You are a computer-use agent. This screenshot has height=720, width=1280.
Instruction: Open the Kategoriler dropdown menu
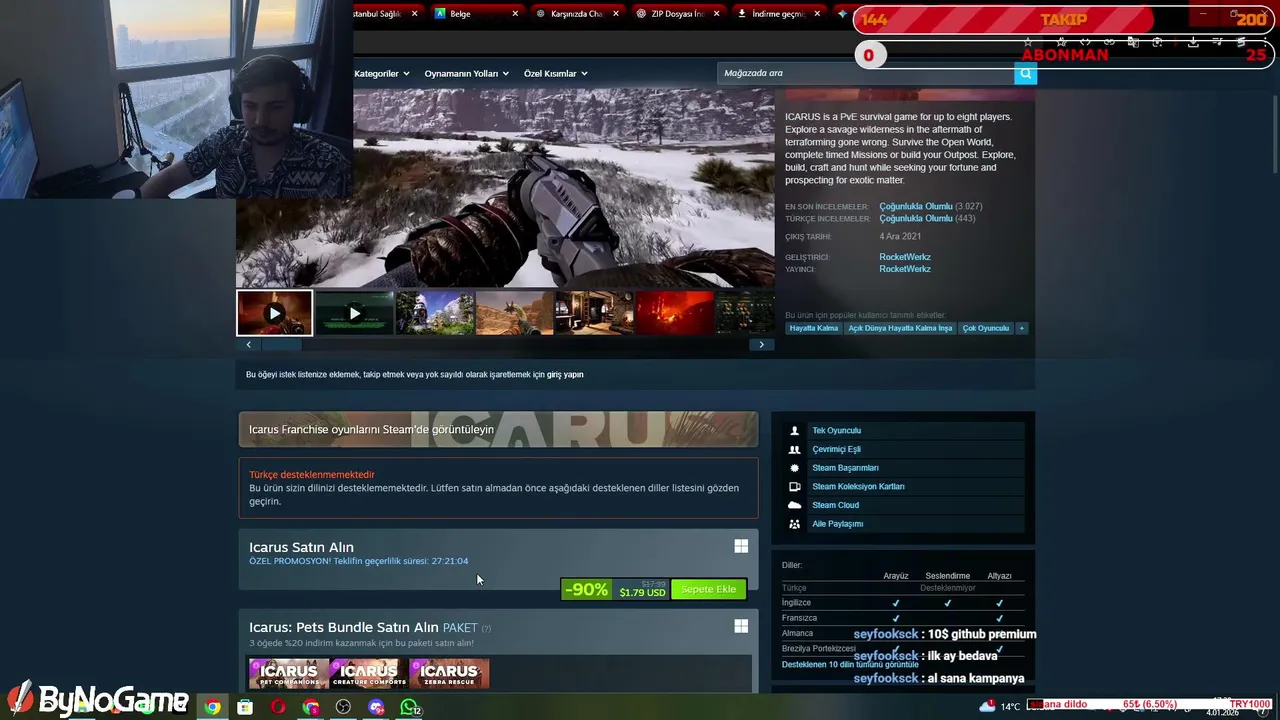click(x=382, y=73)
